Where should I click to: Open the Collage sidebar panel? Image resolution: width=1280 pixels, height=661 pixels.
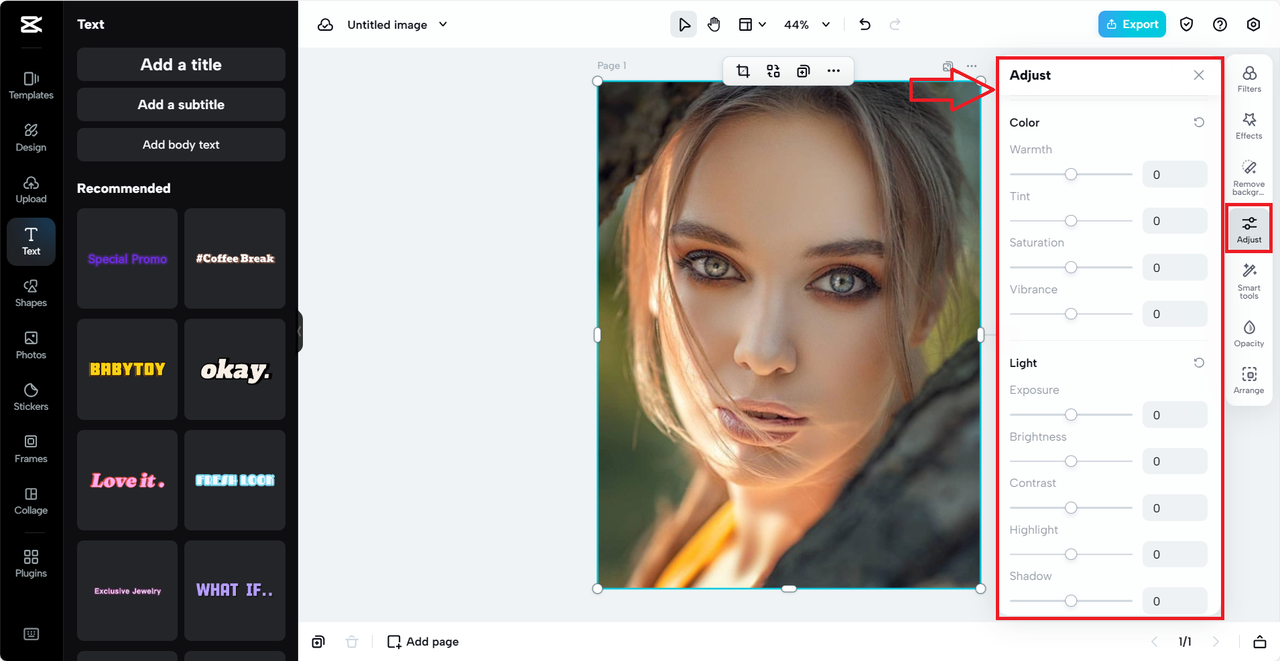click(x=31, y=501)
